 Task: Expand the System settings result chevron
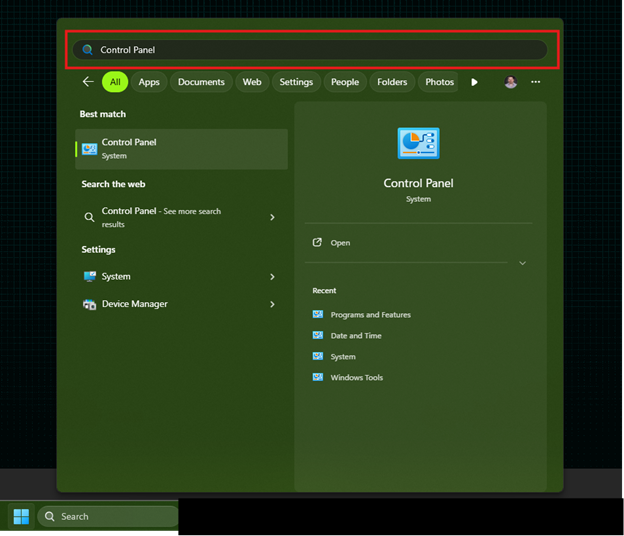272,277
